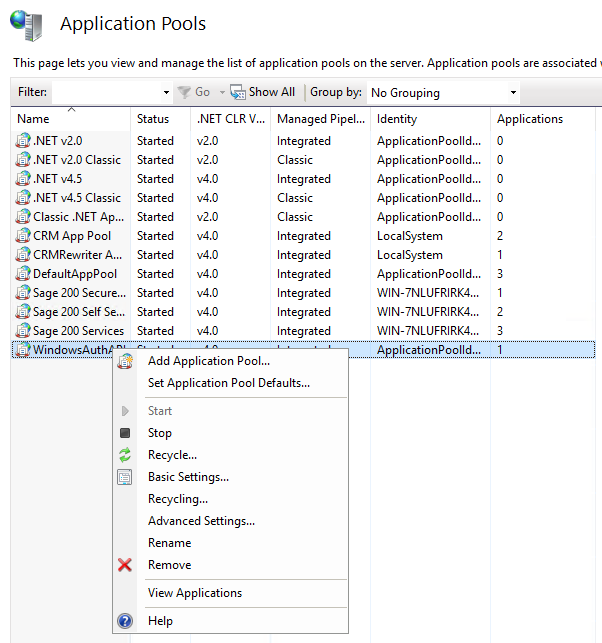Expand the Group by No Grouping dropdown
602x643 pixels.
(x=513, y=93)
